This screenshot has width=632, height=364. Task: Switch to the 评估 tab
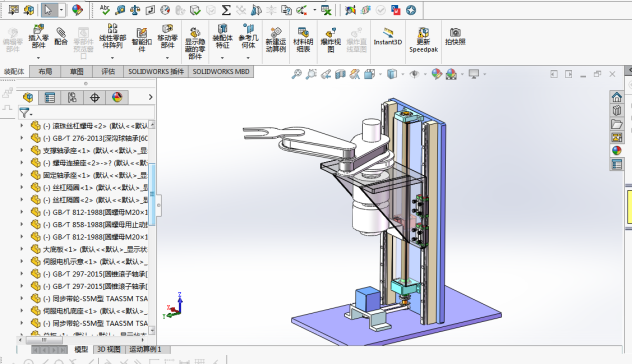(108, 71)
